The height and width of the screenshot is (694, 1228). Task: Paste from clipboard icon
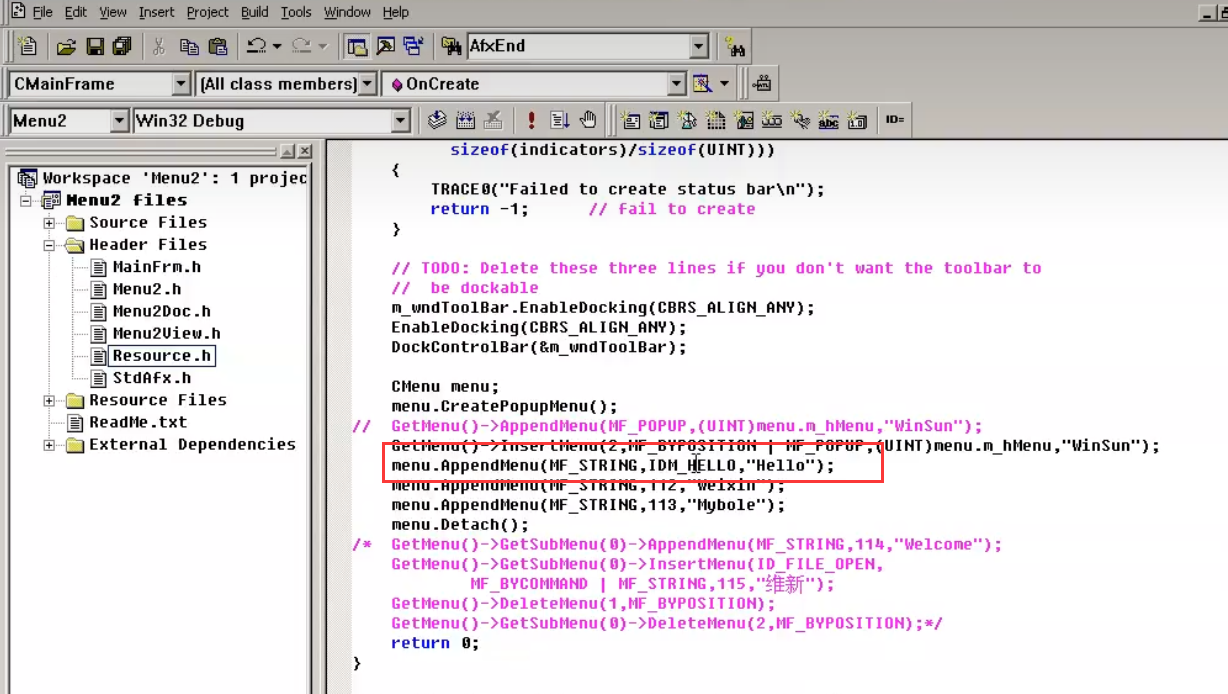pyautogui.click(x=217, y=46)
